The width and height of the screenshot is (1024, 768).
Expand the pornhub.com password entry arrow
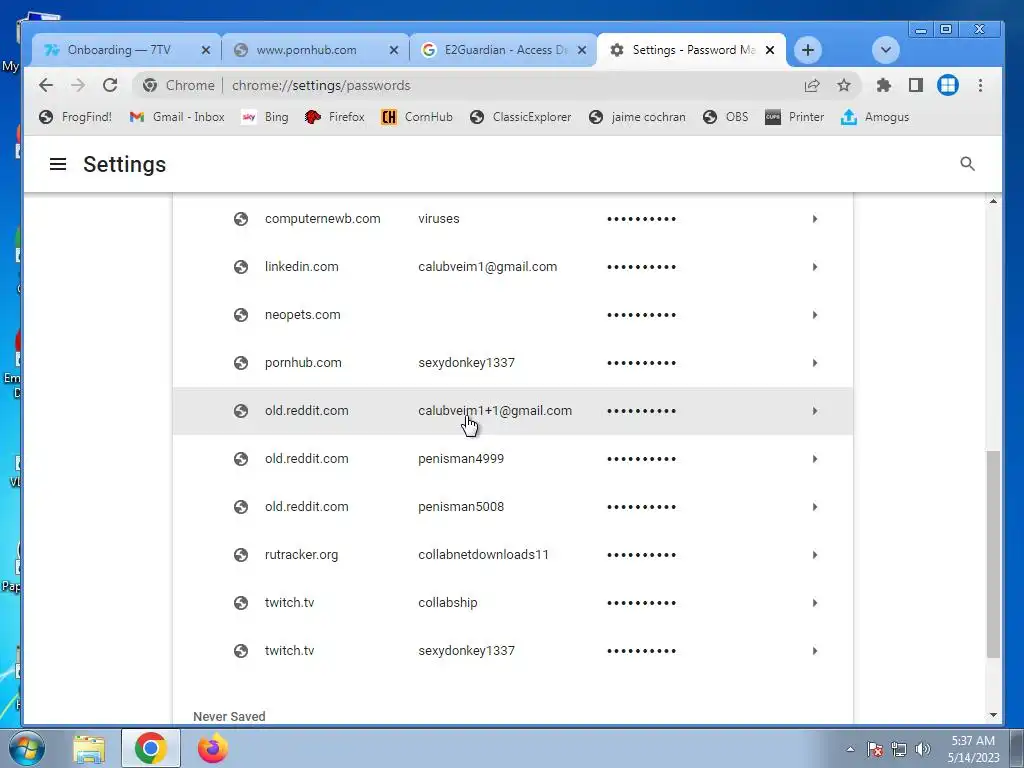point(814,362)
